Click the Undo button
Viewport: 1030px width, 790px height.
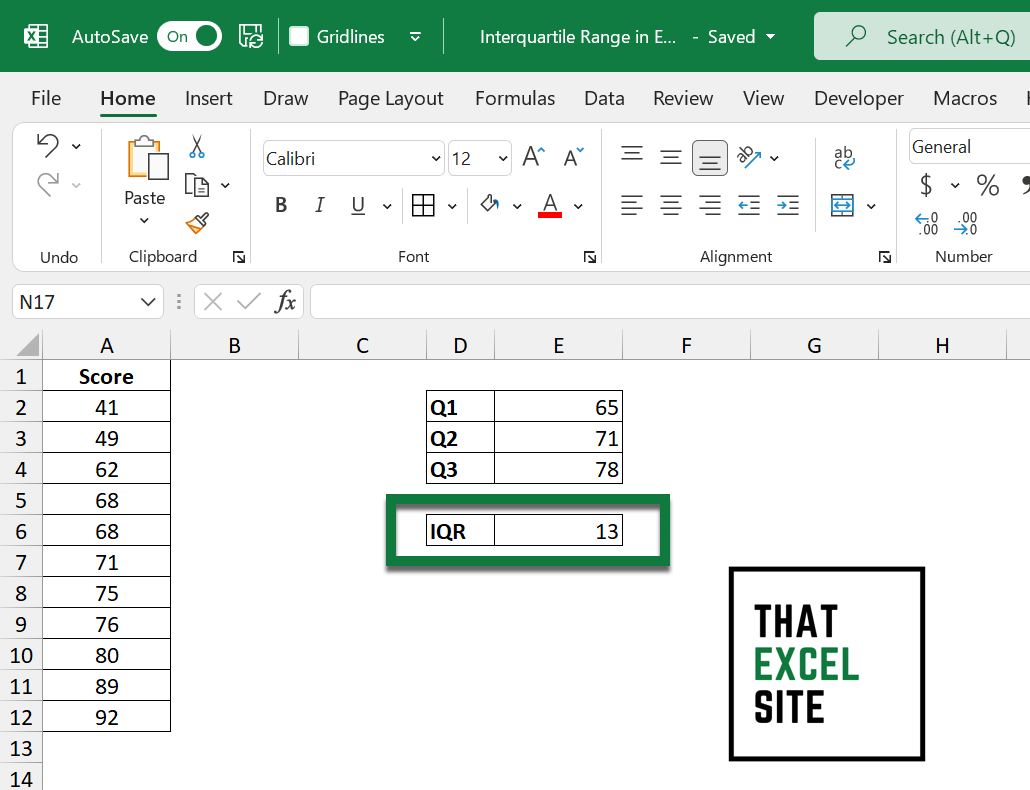pos(49,145)
